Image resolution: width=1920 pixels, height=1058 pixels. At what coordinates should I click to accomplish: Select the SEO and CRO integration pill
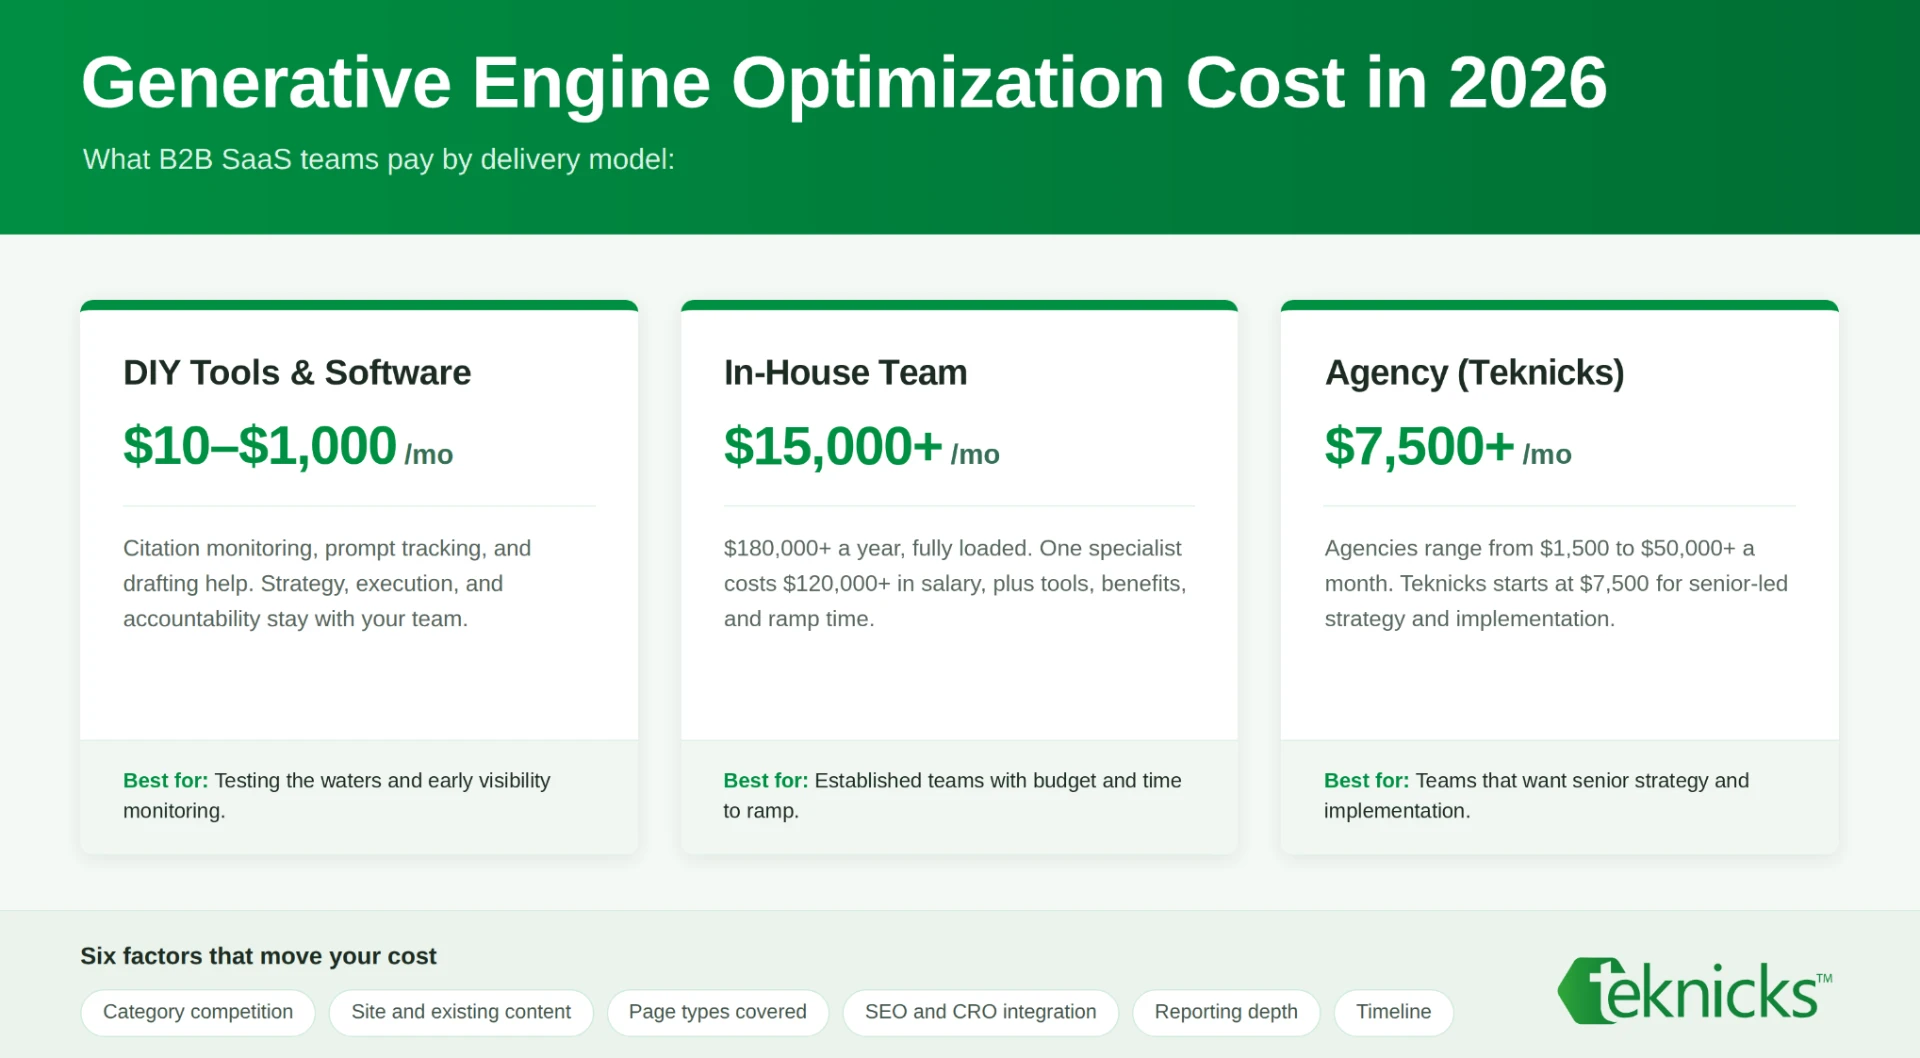click(980, 1012)
